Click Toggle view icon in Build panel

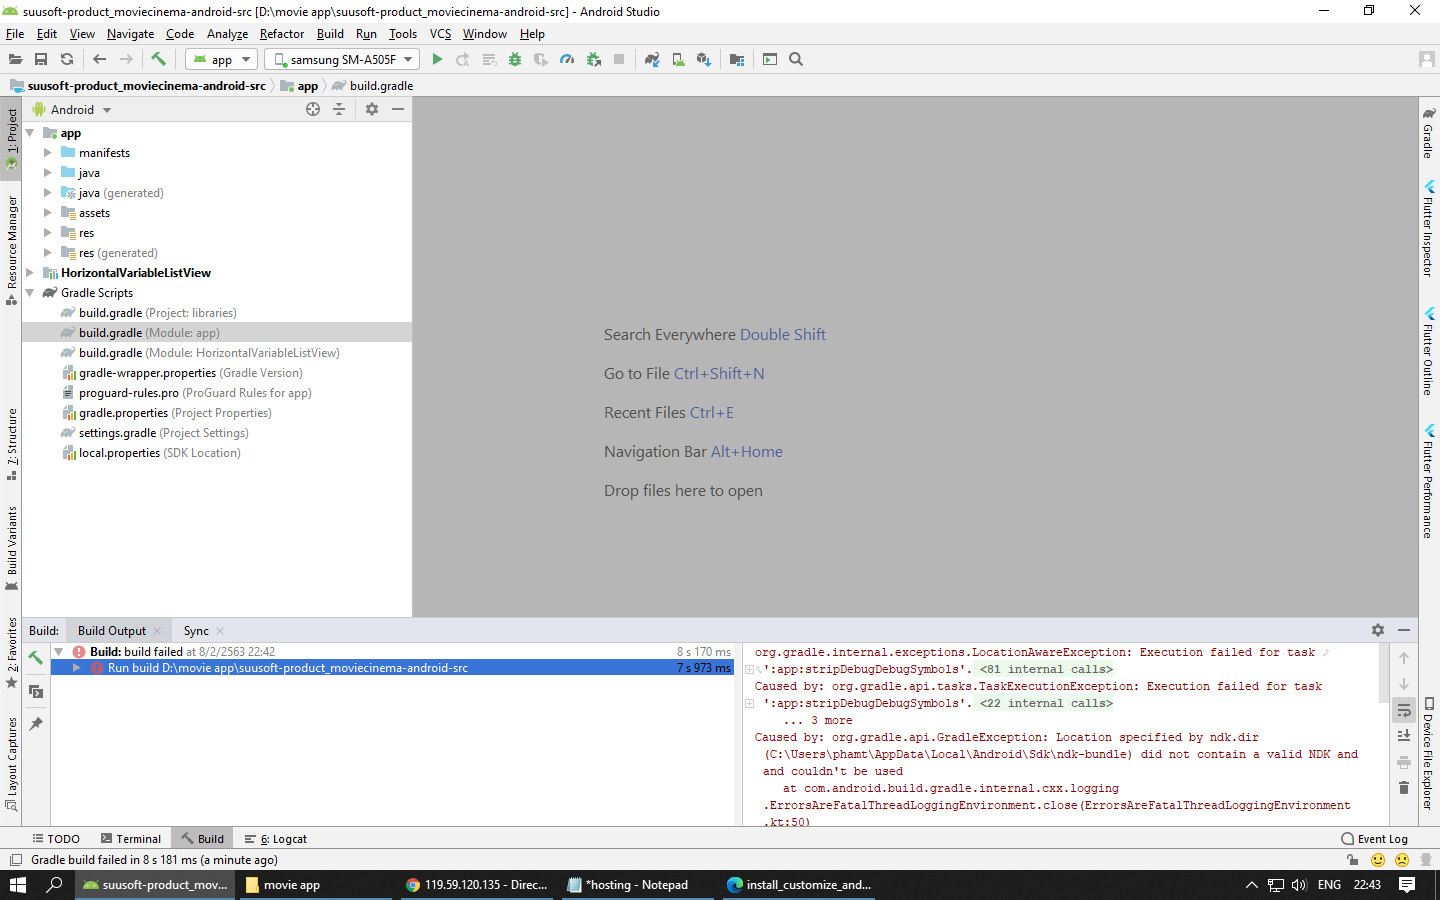pos(36,691)
